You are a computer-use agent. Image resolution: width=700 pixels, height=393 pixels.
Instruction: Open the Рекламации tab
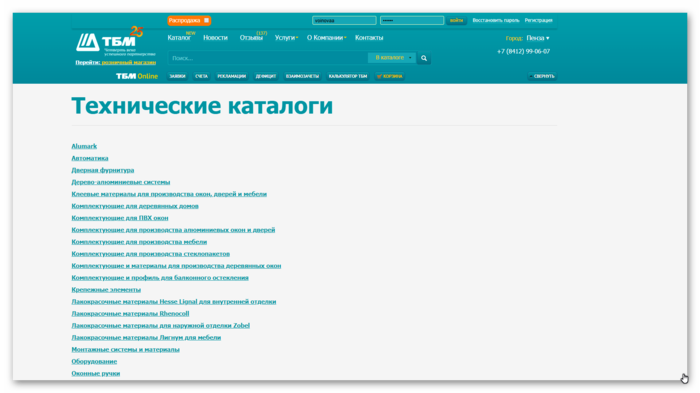click(231, 76)
